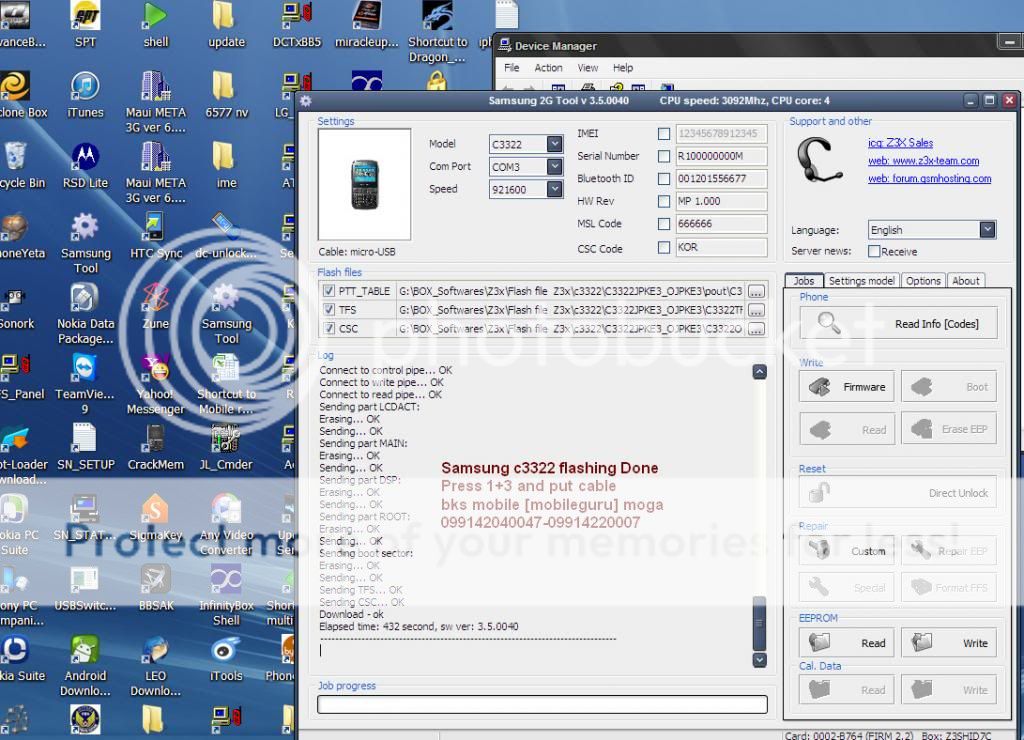Tick the Serial Number checkbox
1024x740 pixels.
click(664, 156)
